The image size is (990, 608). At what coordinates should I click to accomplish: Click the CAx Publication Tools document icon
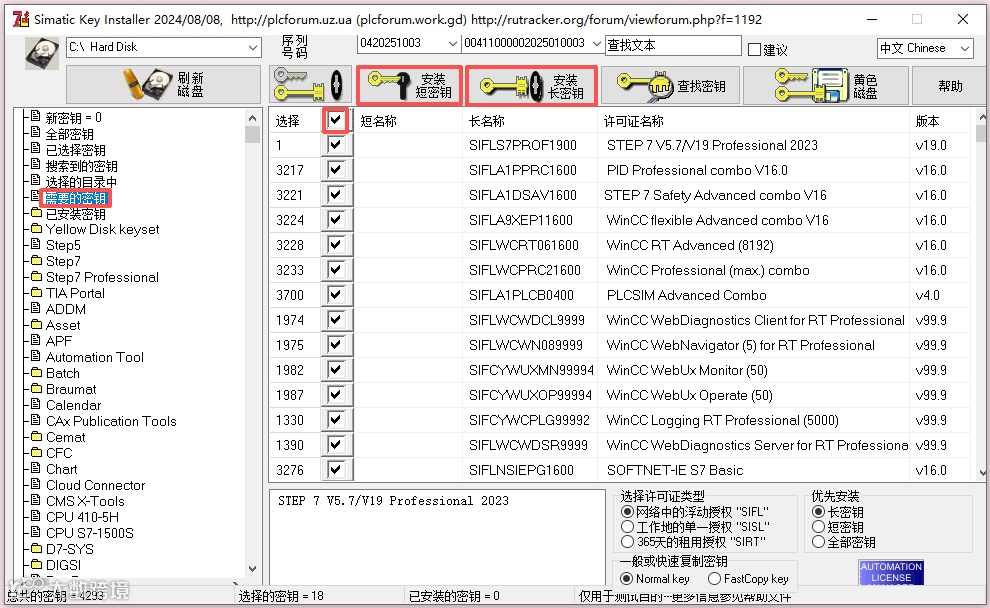coord(37,420)
